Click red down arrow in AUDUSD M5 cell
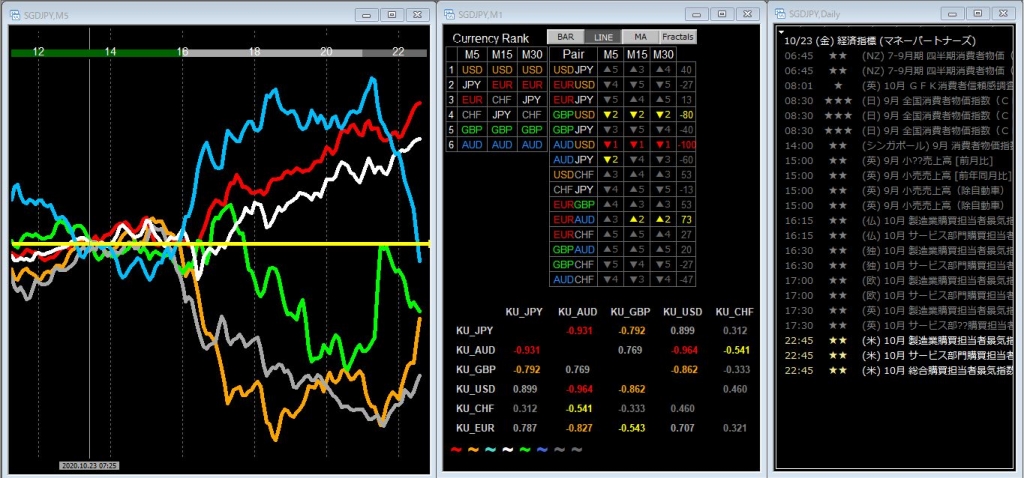Screen dimensions: 1024x478 pos(609,144)
